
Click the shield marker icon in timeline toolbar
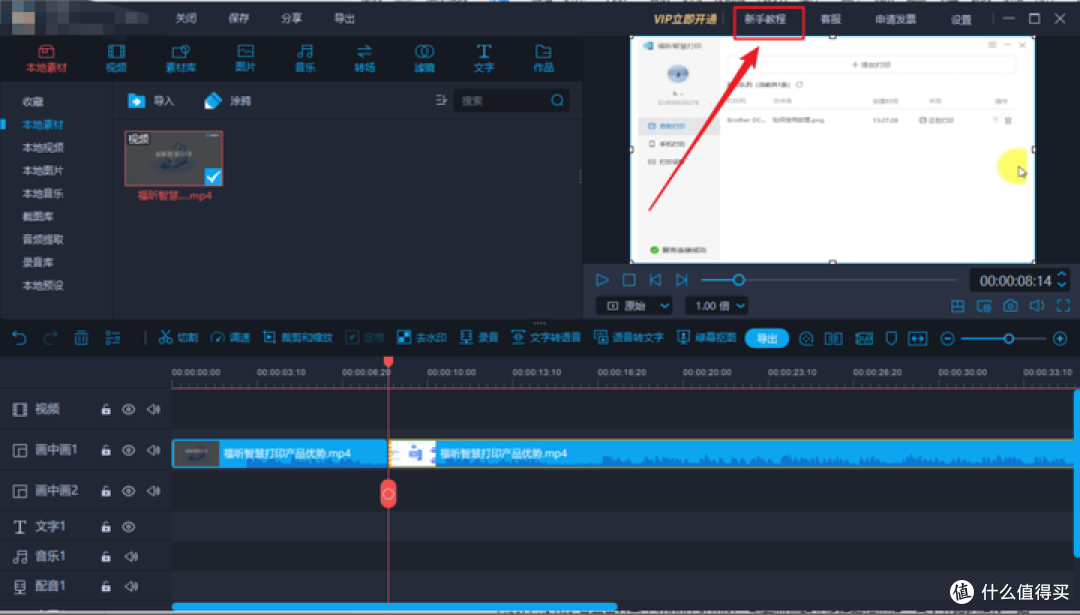(891, 339)
